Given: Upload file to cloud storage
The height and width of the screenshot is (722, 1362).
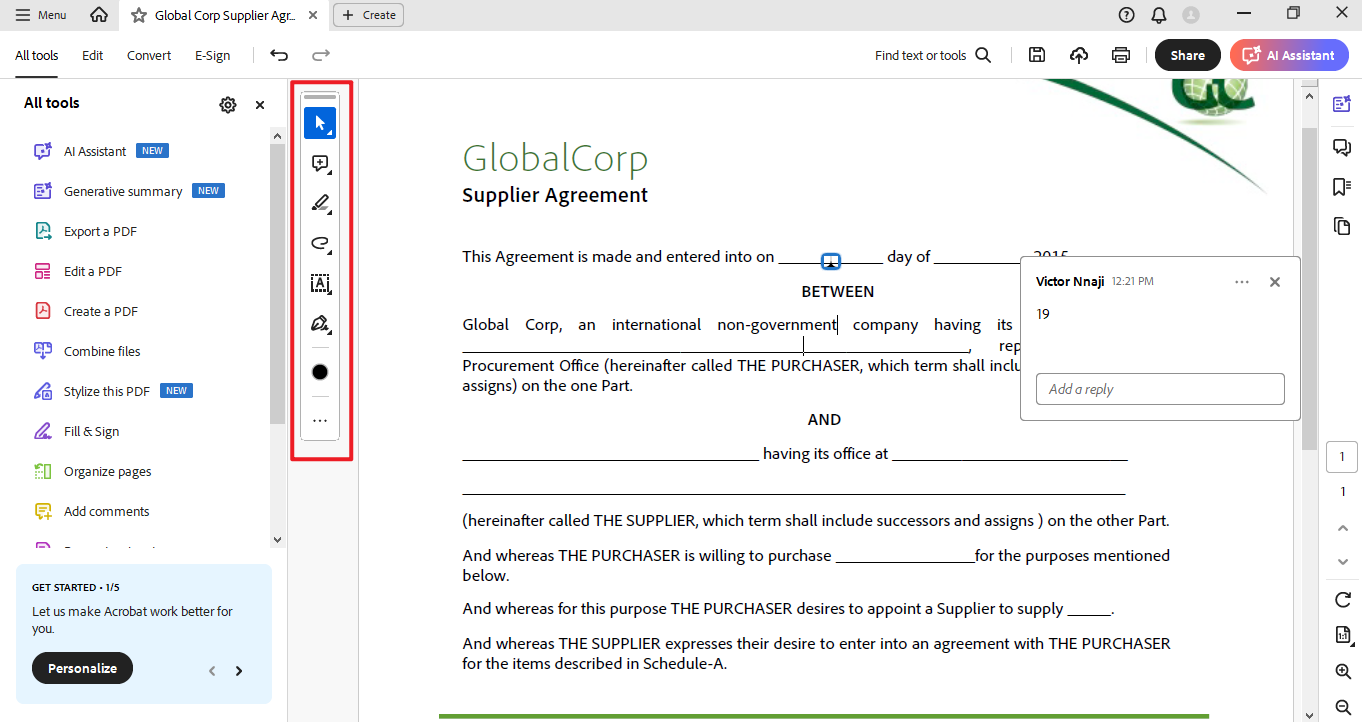Looking at the screenshot, I should click(1079, 56).
